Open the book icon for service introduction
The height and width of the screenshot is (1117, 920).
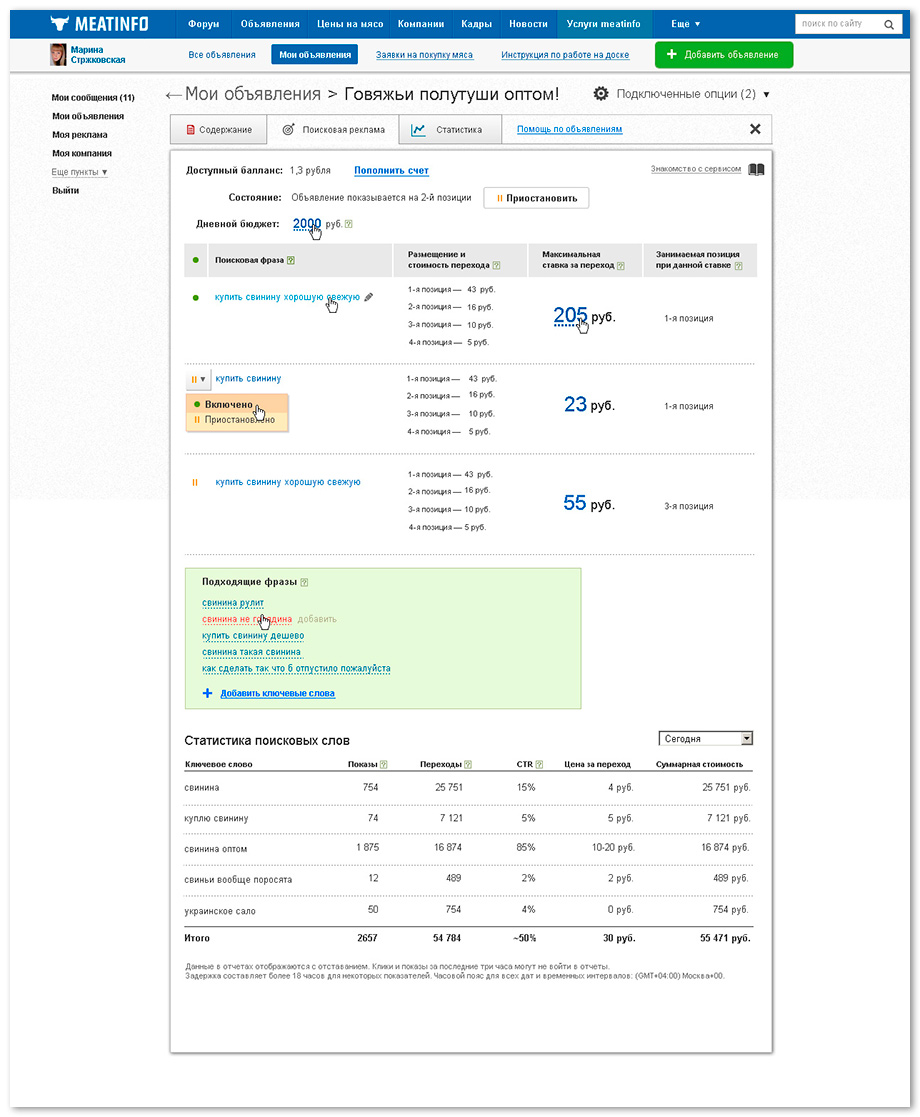tap(756, 170)
